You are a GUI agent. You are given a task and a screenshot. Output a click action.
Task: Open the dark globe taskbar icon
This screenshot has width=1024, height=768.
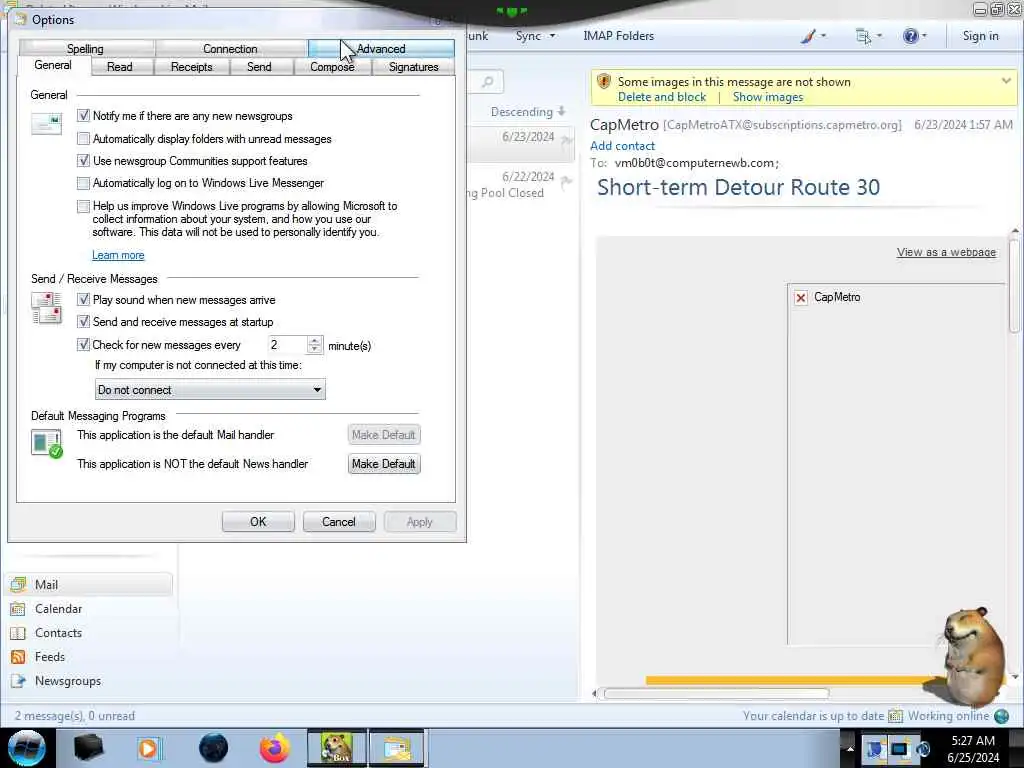tap(213, 748)
